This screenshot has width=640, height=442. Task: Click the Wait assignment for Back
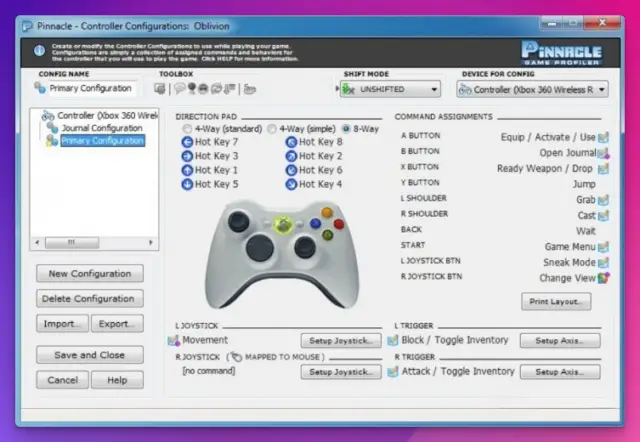coord(586,231)
